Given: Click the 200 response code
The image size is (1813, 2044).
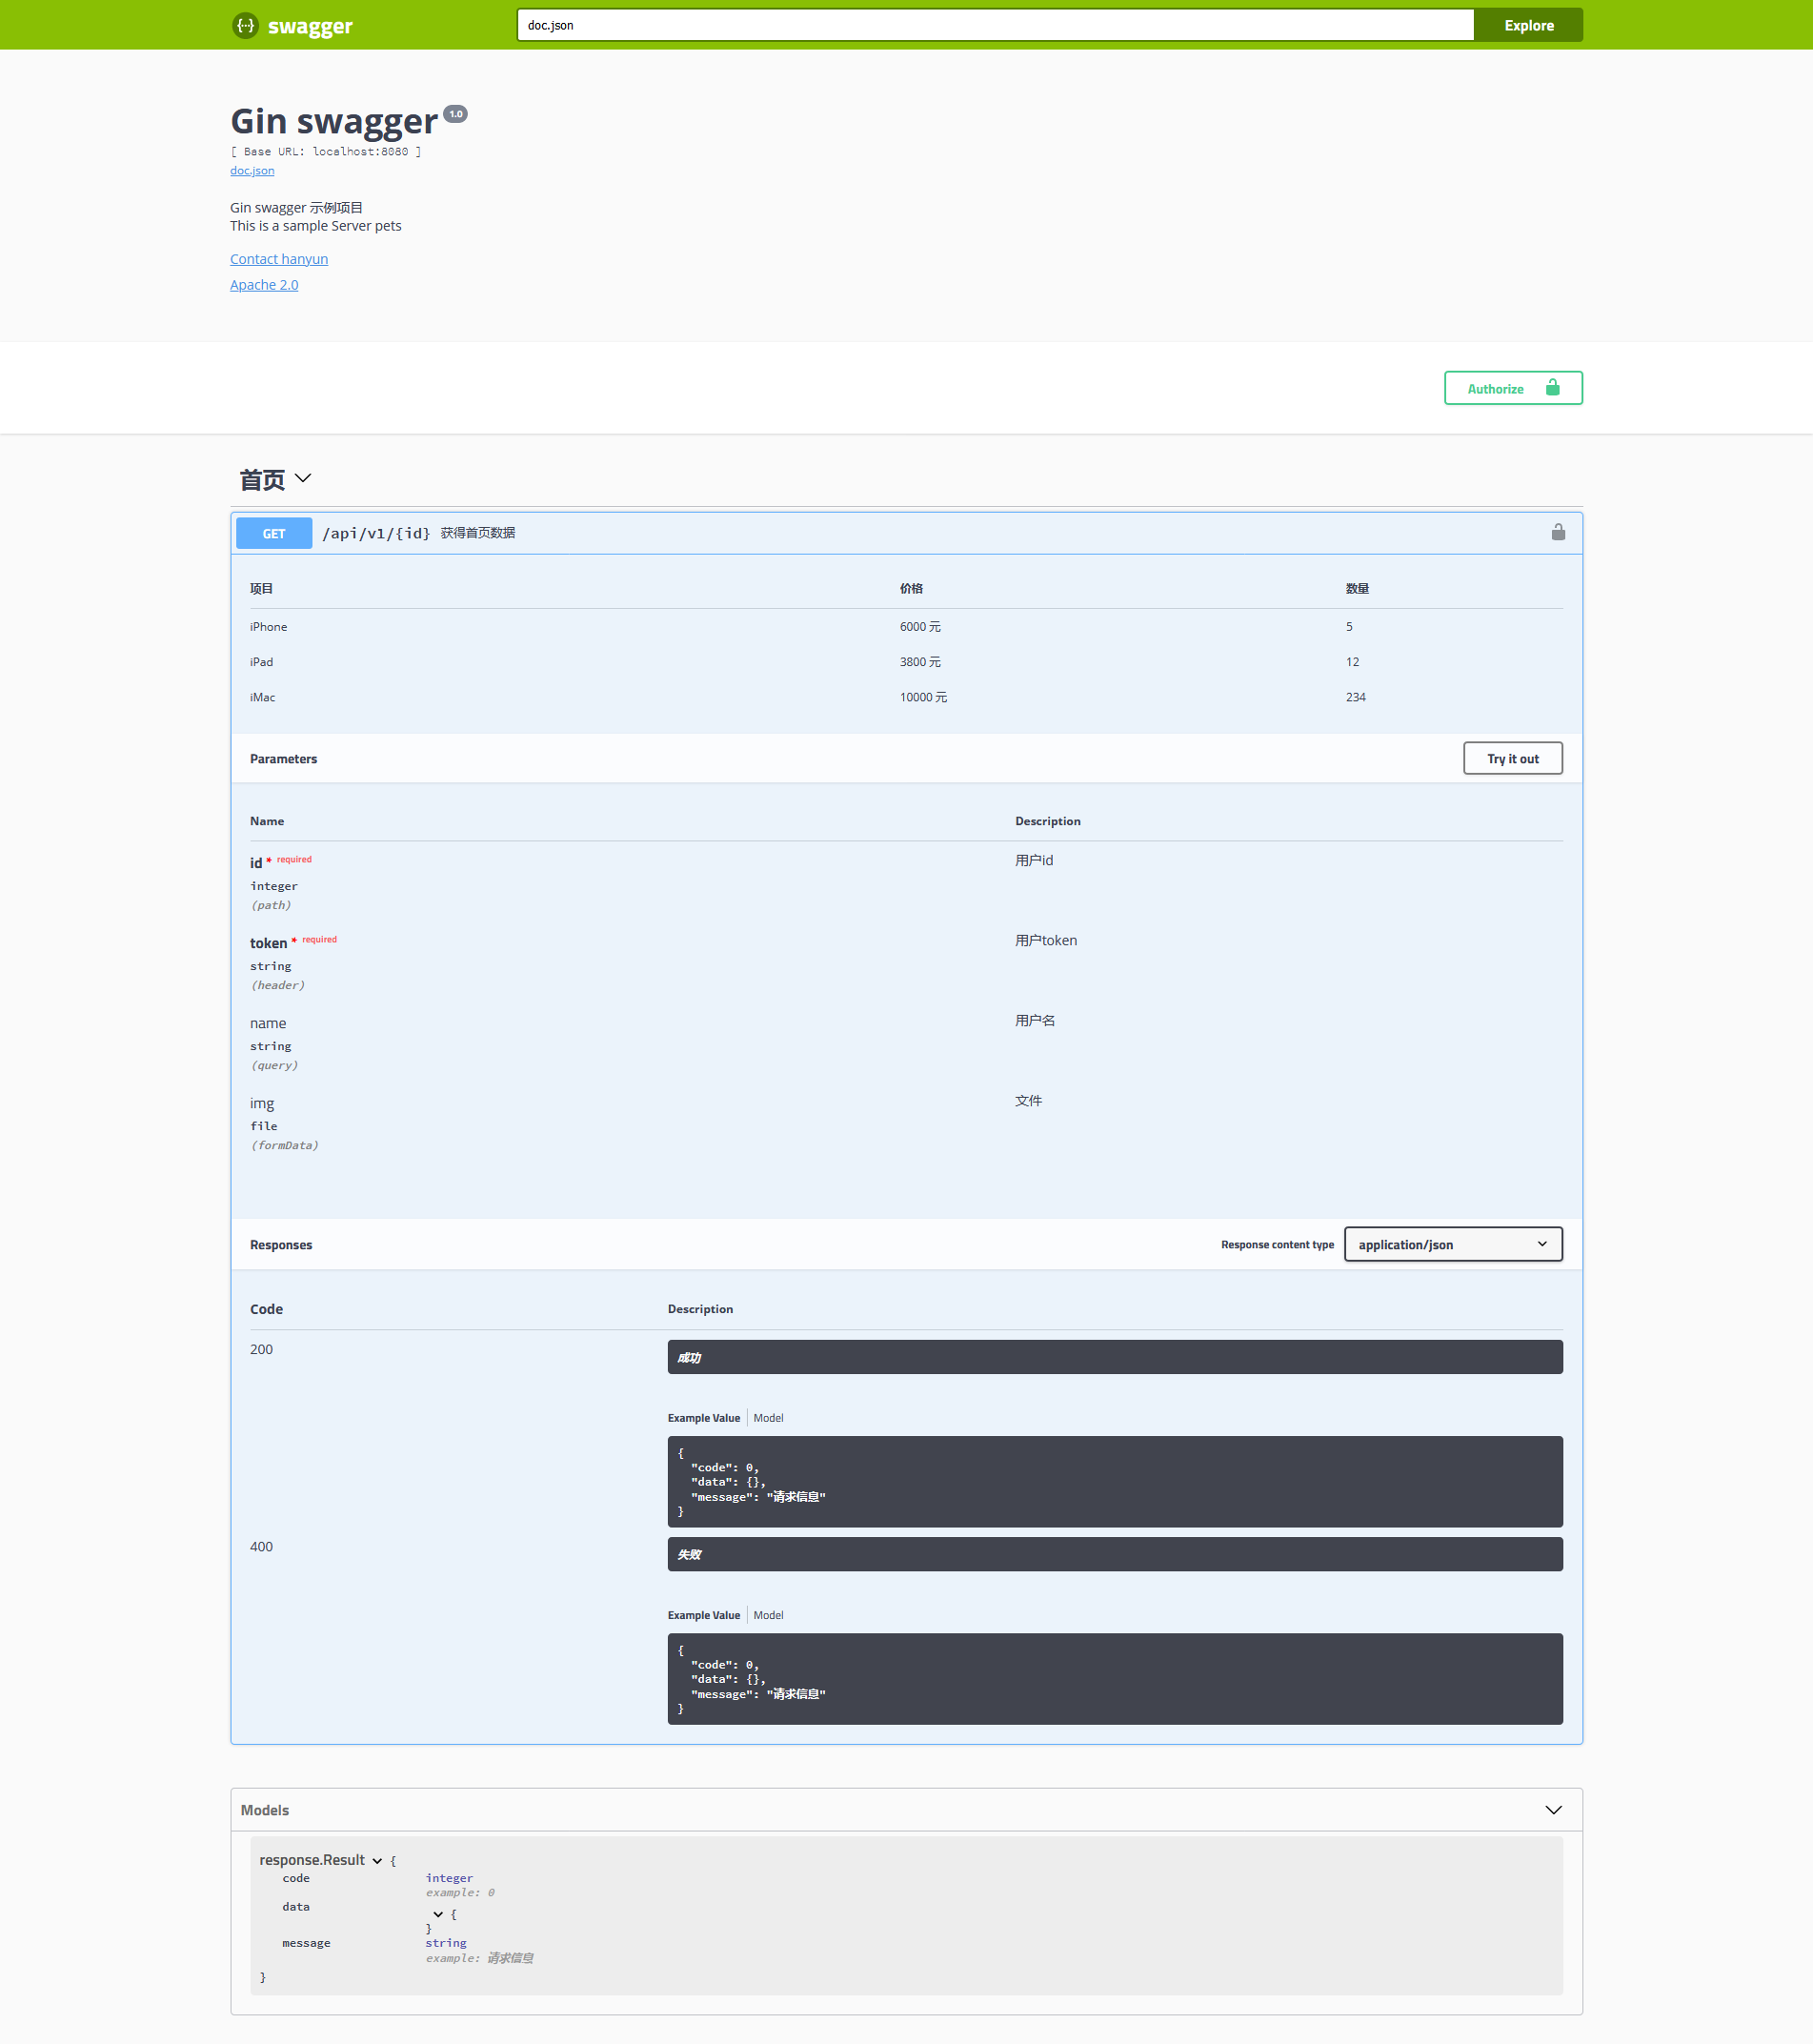Looking at the screenshot, I should [x=261, y=1349].
